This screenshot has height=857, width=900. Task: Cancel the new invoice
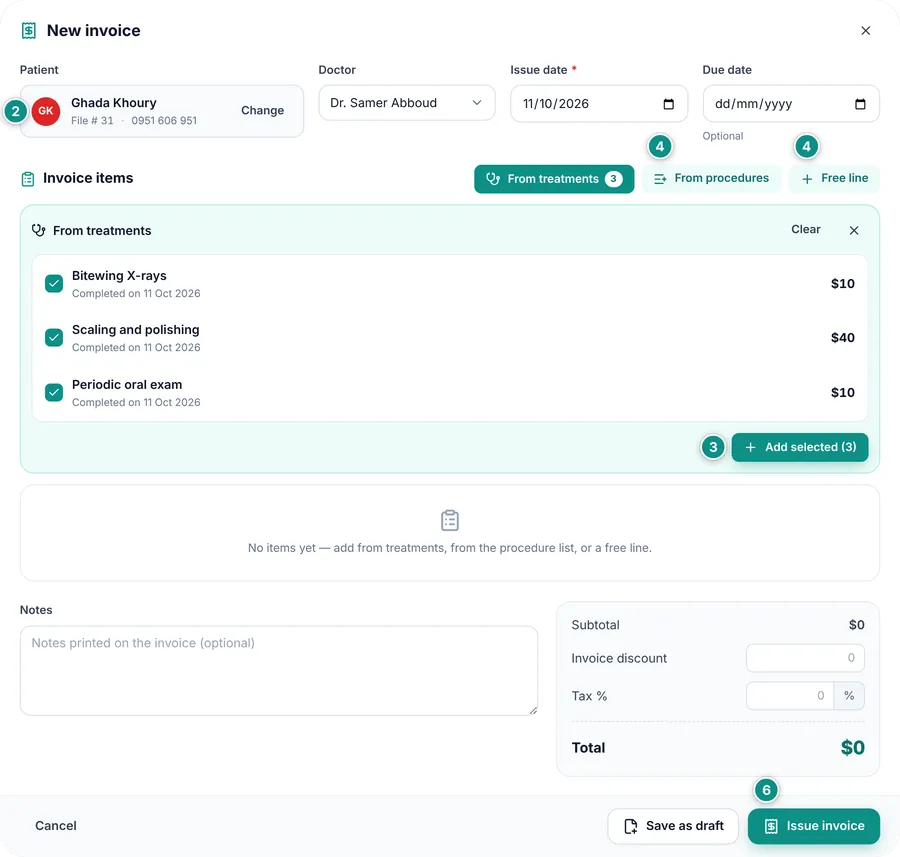tap(56, 825)
